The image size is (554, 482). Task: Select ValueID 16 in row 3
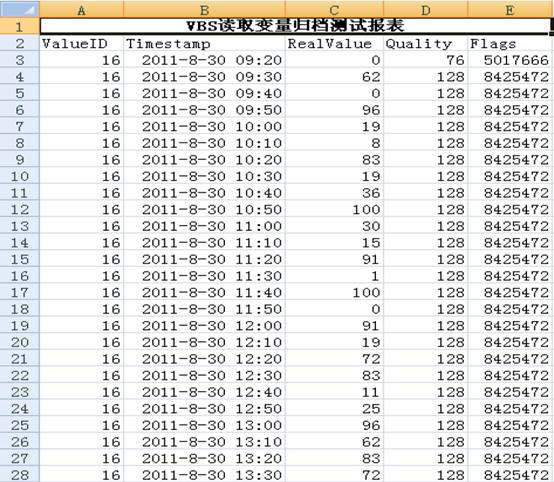pyautogui.click(x=82, y=60)
